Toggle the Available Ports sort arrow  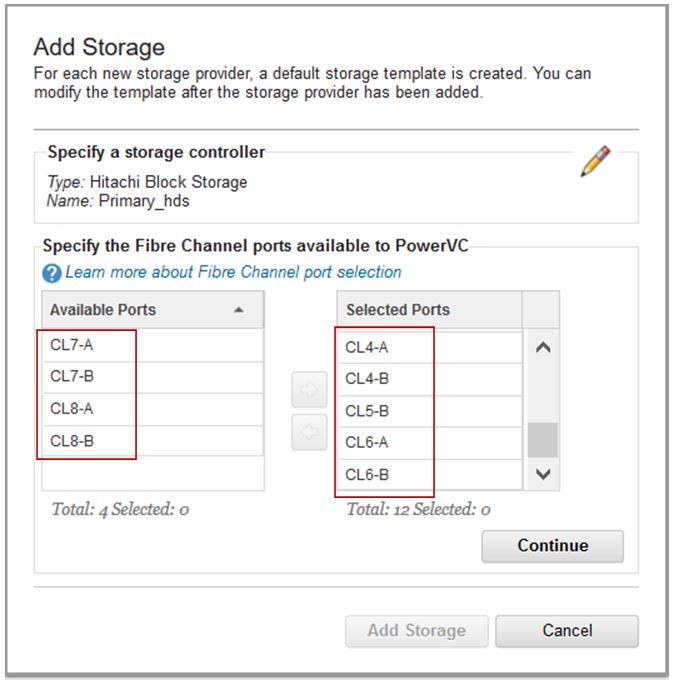(238, 310)
